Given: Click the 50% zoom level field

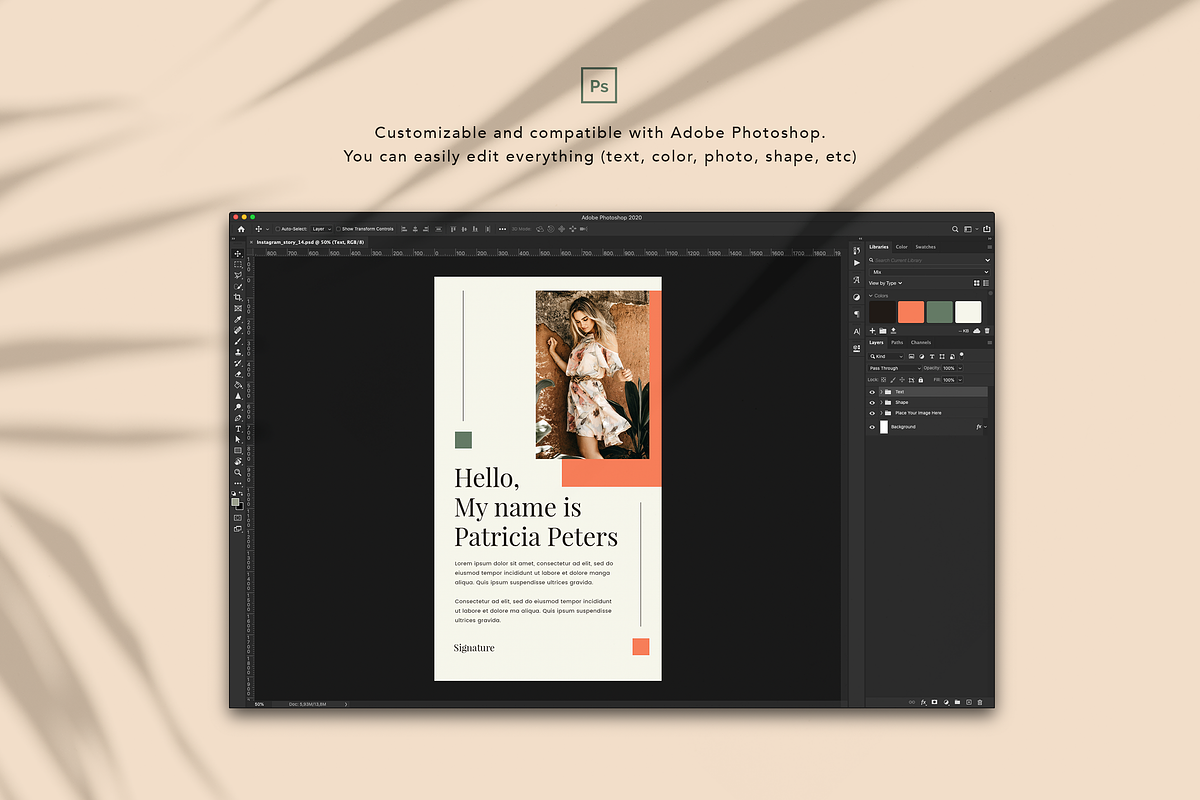Looking at the screenshot, I should point(259,704).
